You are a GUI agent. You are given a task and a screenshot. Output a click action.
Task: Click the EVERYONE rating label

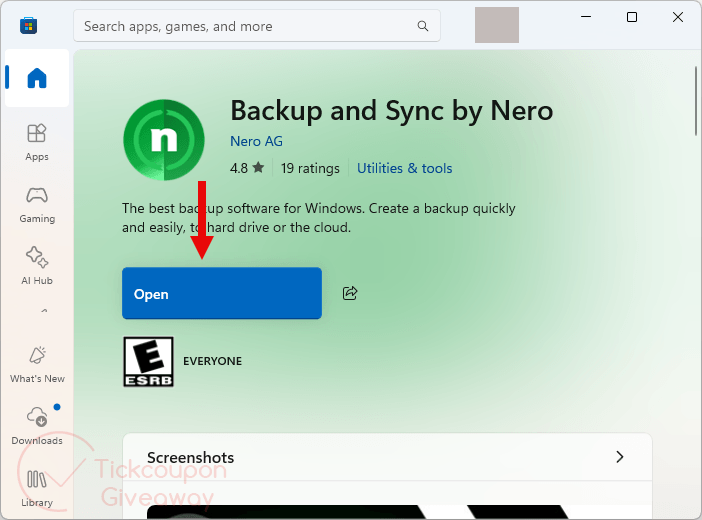[x=212, y=361]
